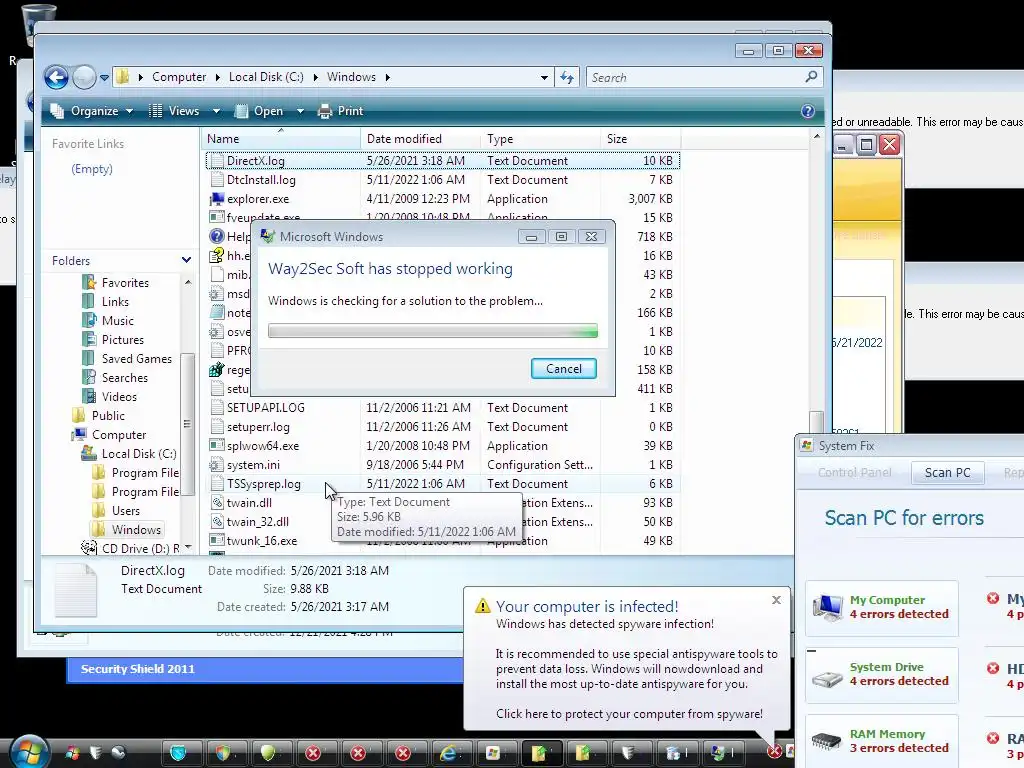
Task: Click the search magnifier icon
Action: (x=811, y=77)
